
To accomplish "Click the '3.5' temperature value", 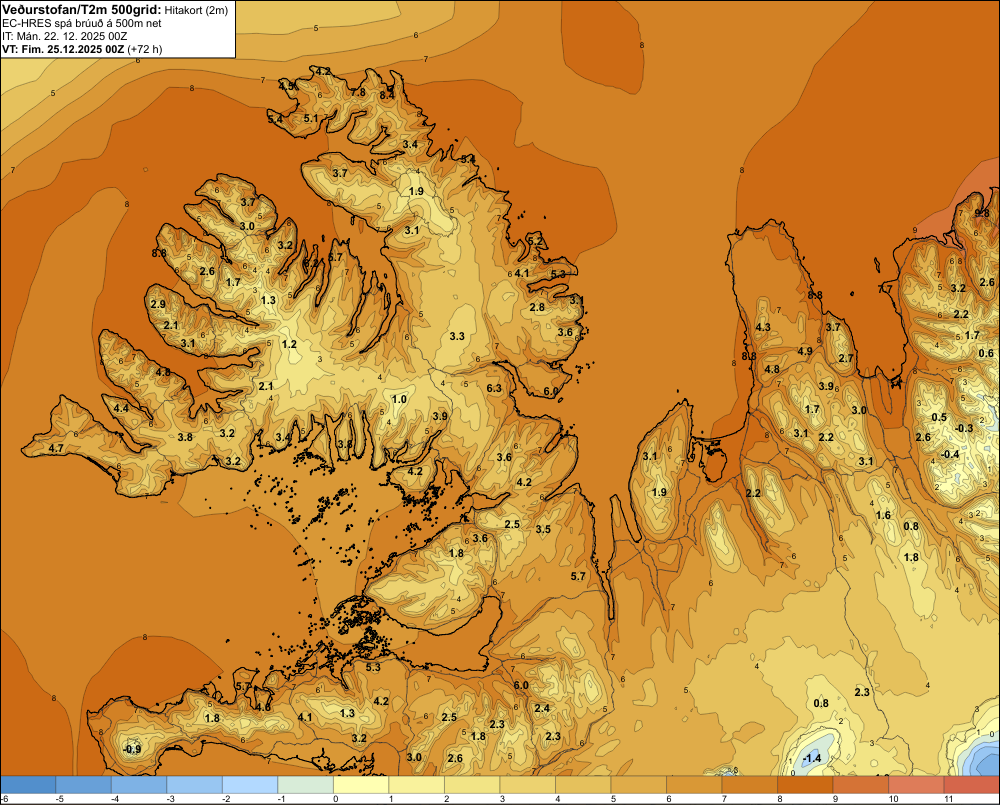I will (x=543, y=529).
